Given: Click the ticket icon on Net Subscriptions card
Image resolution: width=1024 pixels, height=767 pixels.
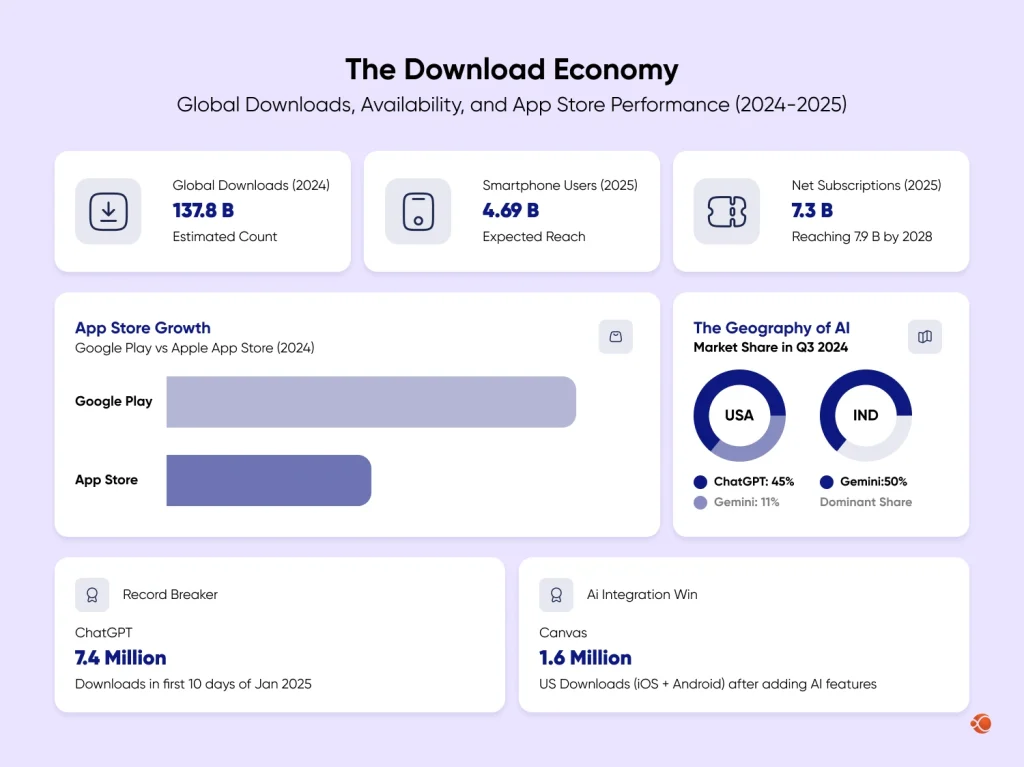Looking at the screenshot, I should pos(727,211).
